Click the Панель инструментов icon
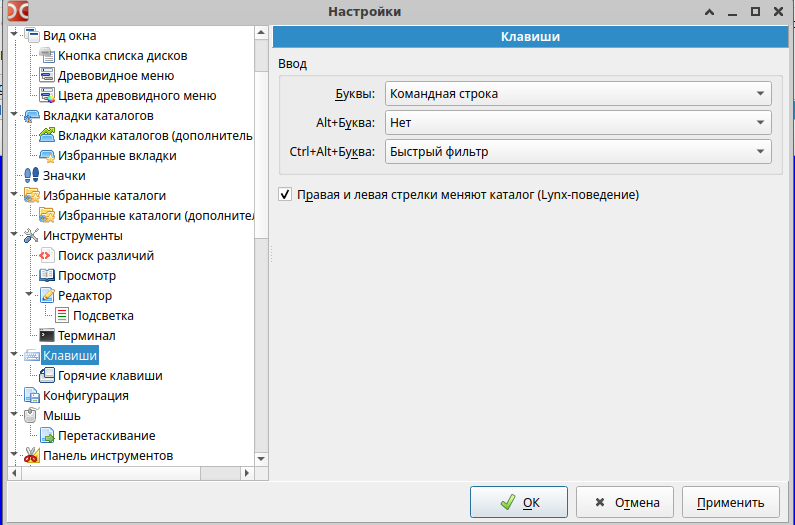This screenshot has width=795, height=525. click(31, 456)
